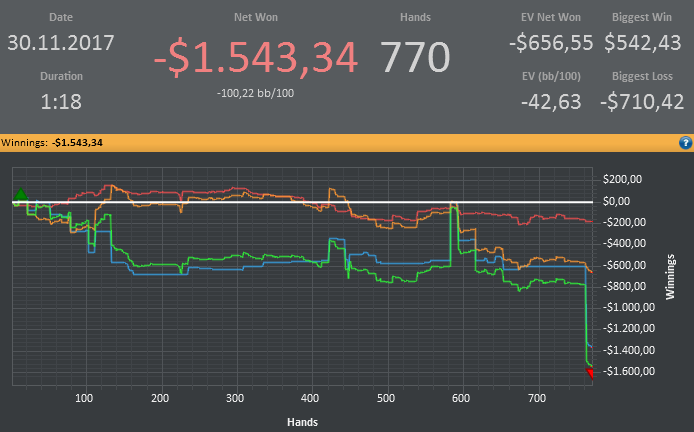
Task: Click the Net Won value -$1.543,34
Action: pos(256,58)
